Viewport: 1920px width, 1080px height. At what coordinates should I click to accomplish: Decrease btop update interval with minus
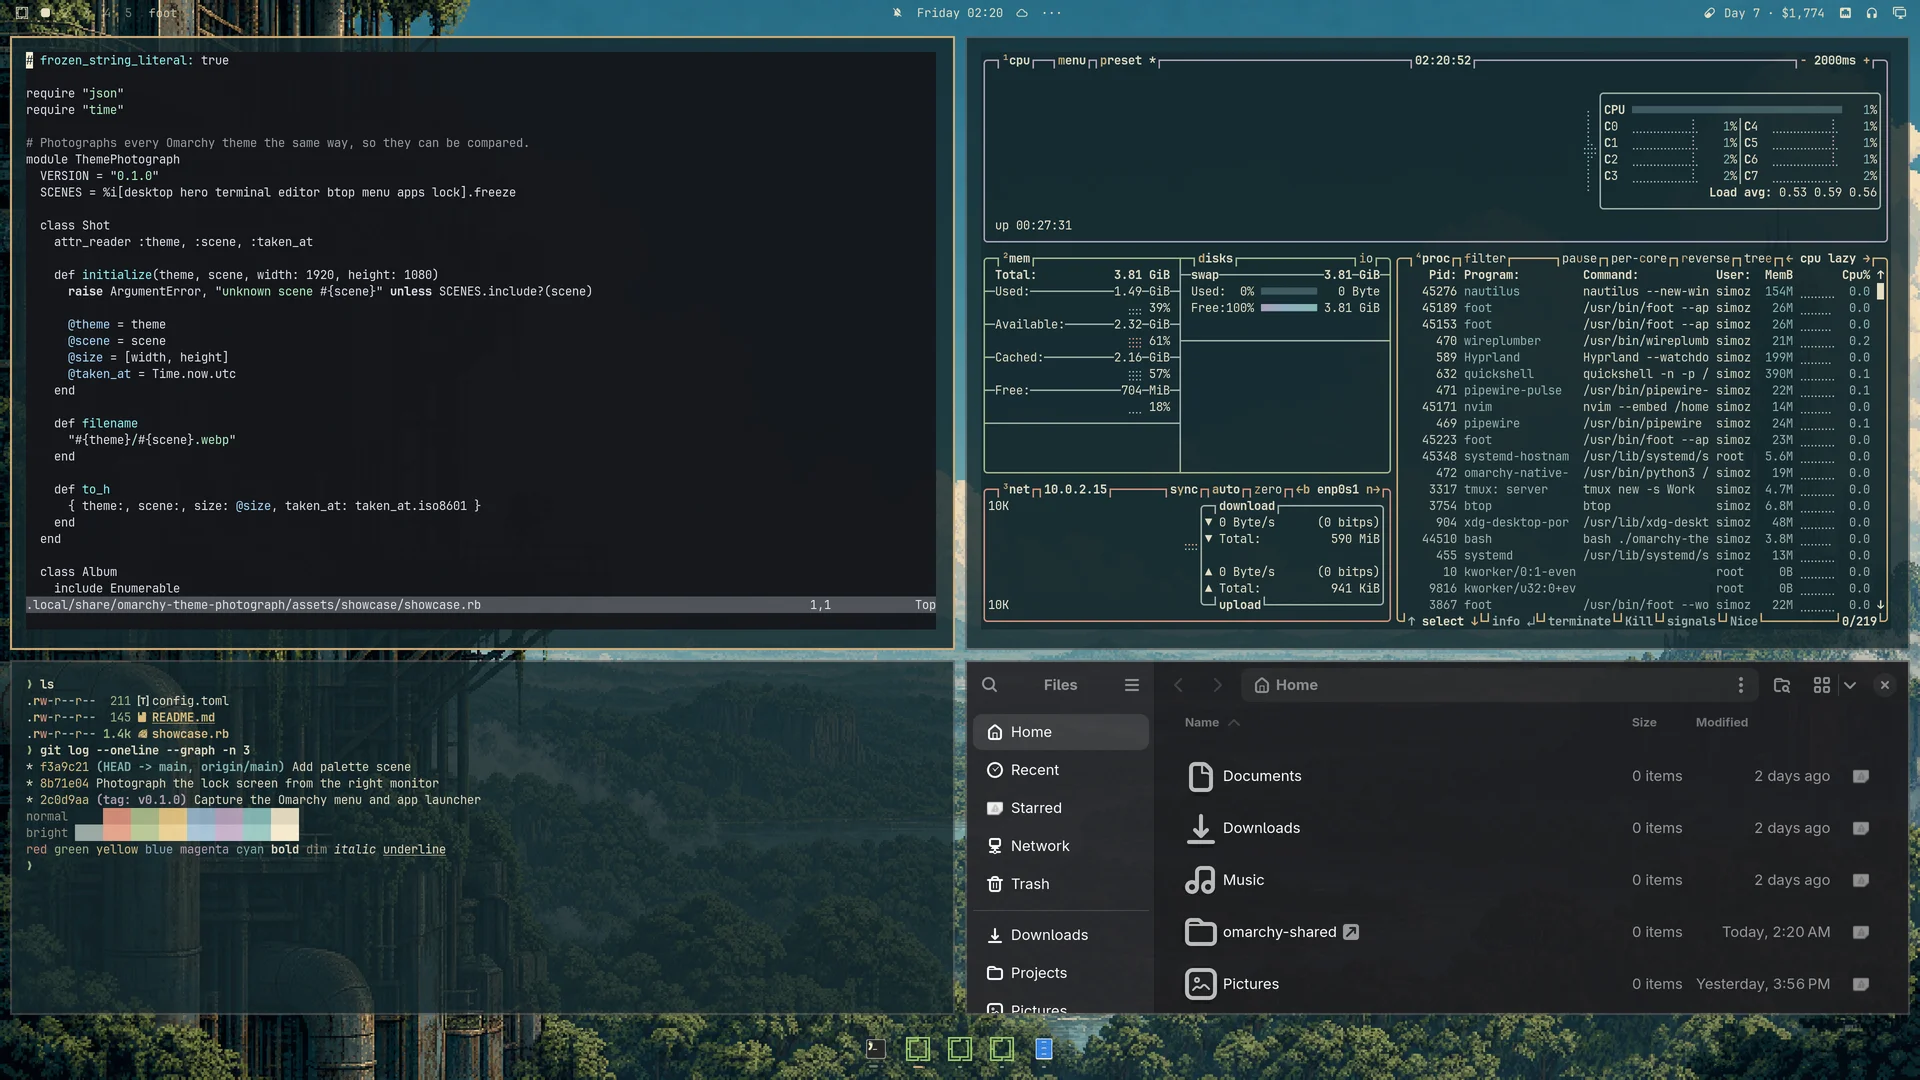click(1803, 61)
